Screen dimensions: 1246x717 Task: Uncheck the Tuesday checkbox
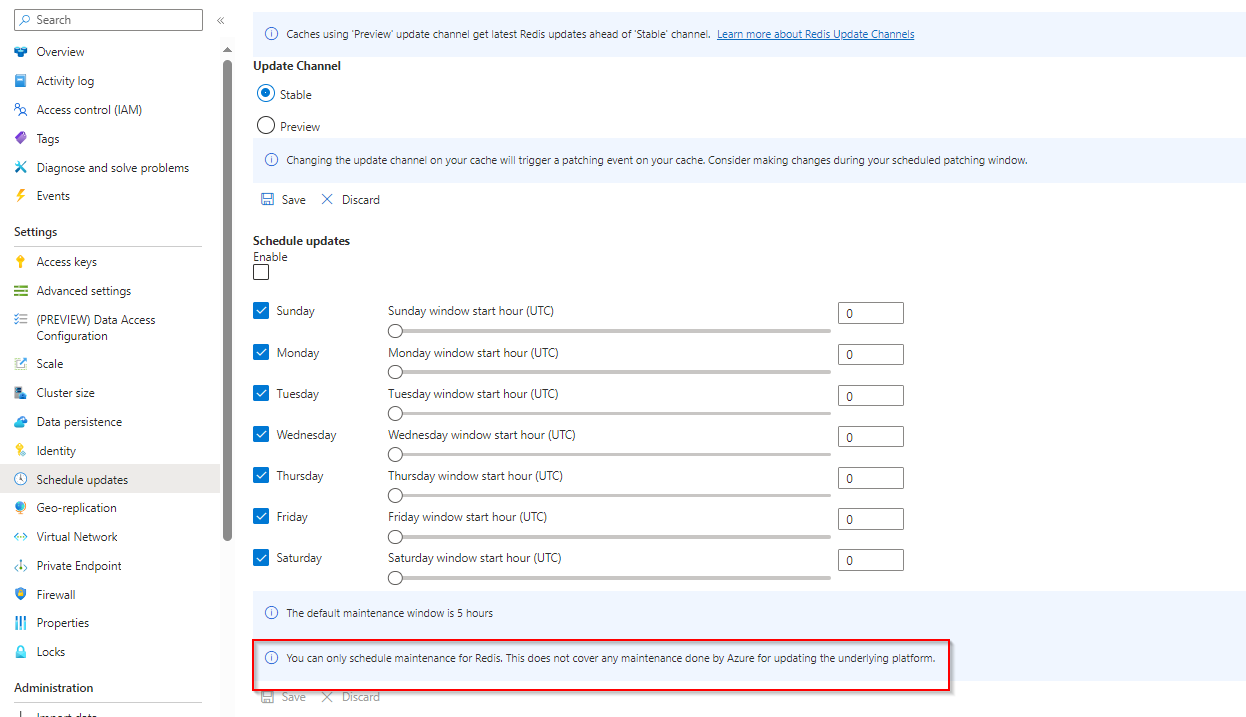coord(261,393)
